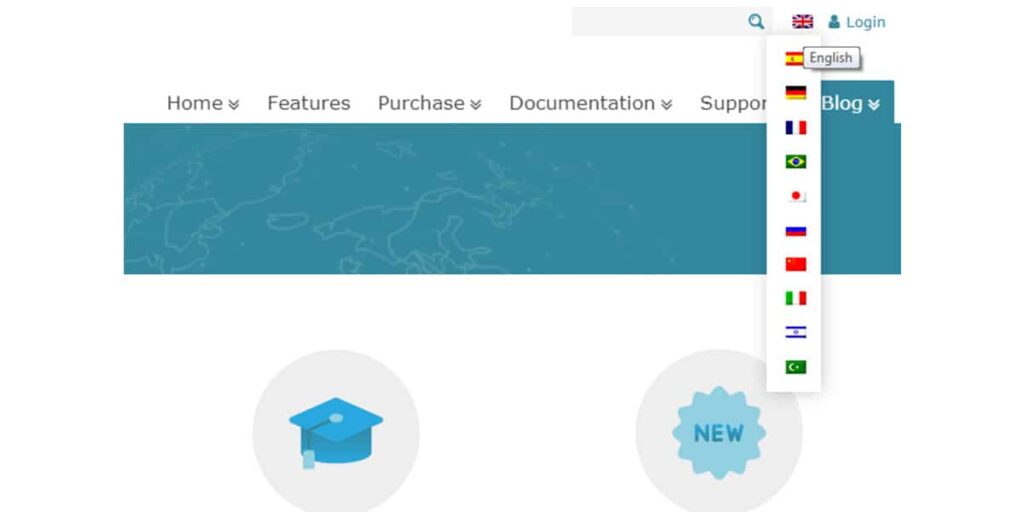
Task: Open the UK flag language selector
Action: click(803, 22)
